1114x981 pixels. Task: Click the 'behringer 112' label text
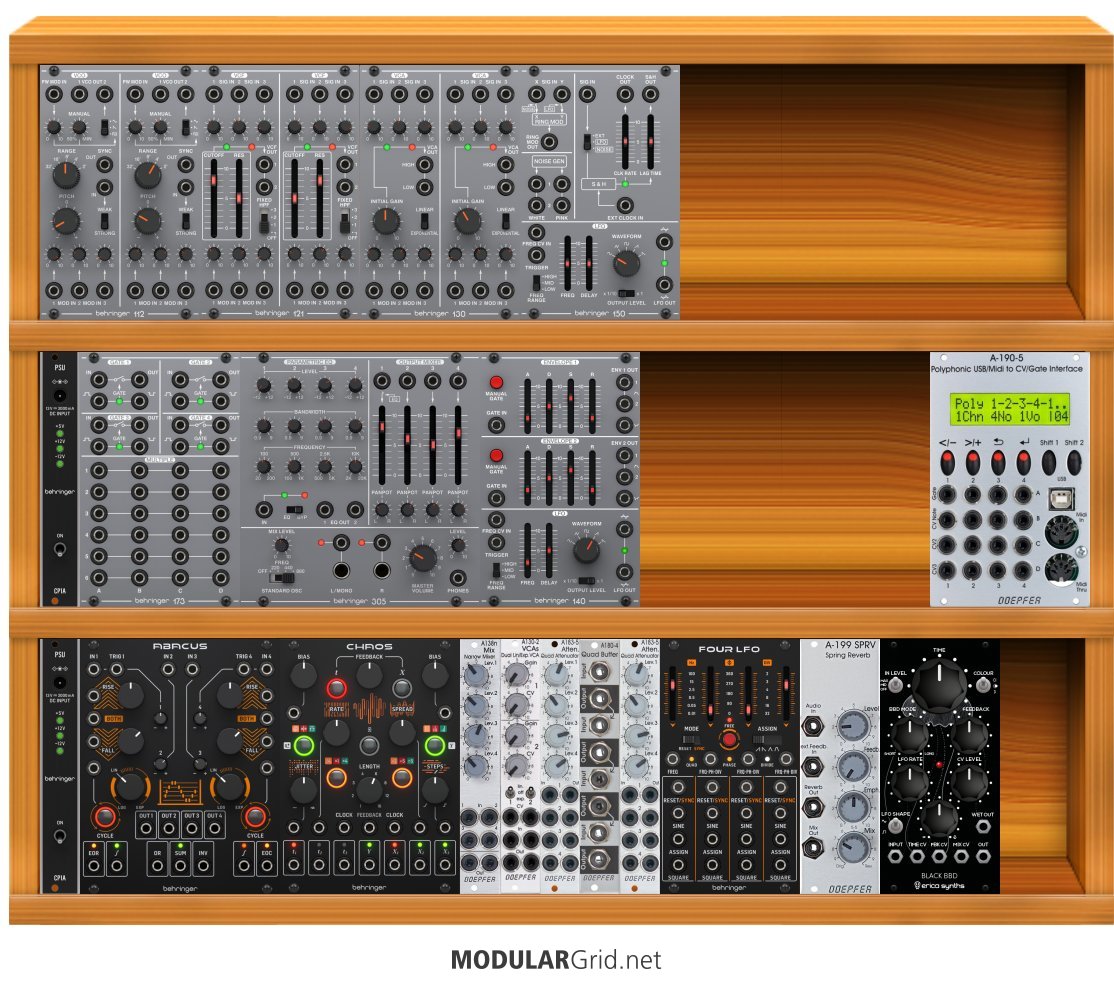tap(119, 313)
